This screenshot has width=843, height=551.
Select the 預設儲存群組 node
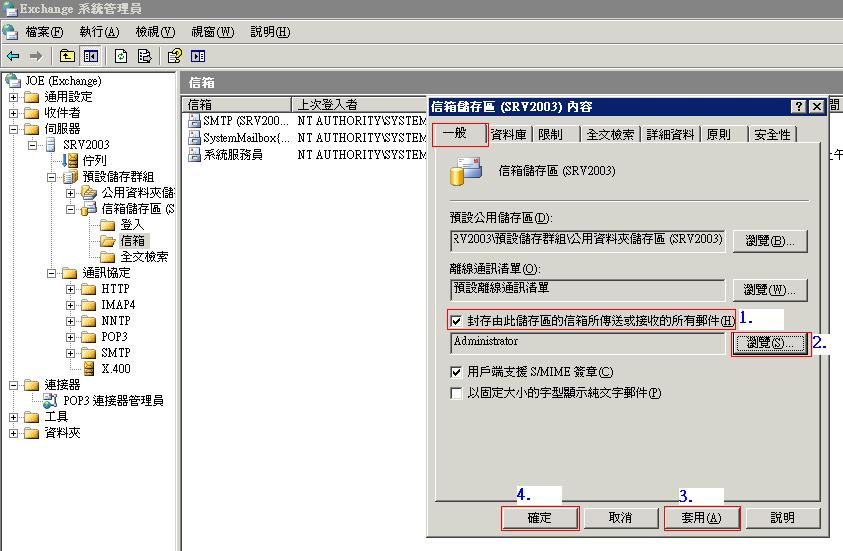coord(118,177)
